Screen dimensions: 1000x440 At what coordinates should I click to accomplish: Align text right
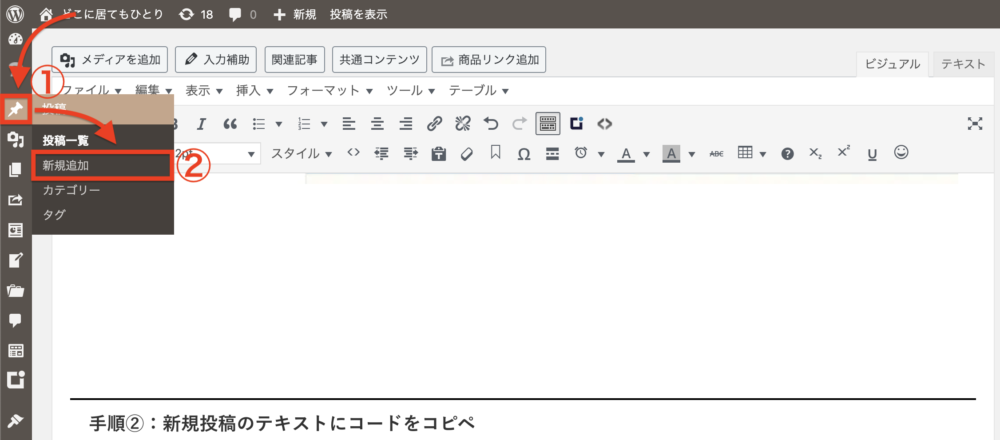click(x=406, y=124)
